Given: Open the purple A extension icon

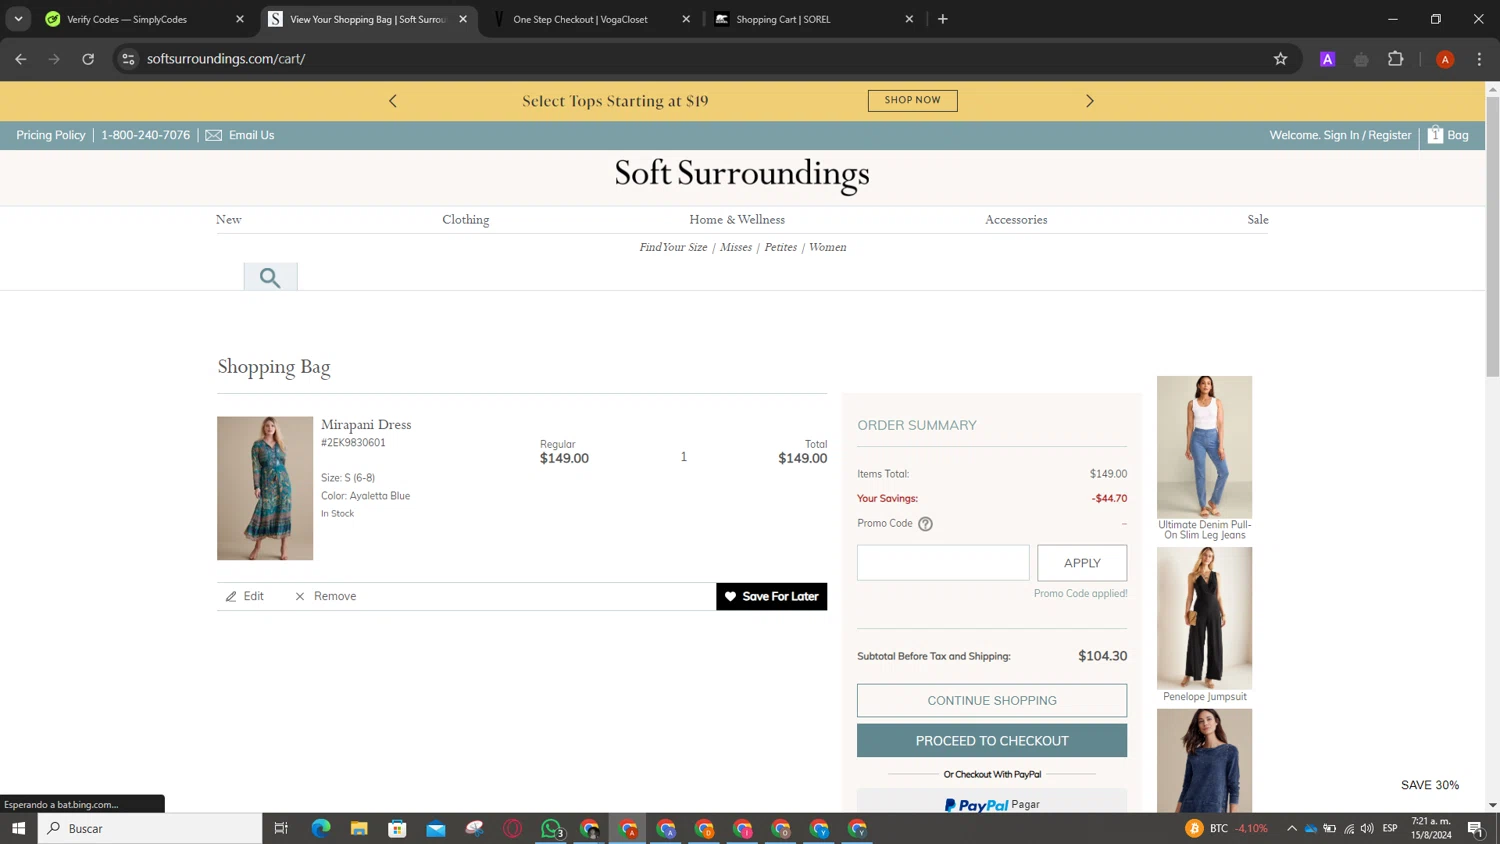Looking at the screenshot, I should 1328,59.
